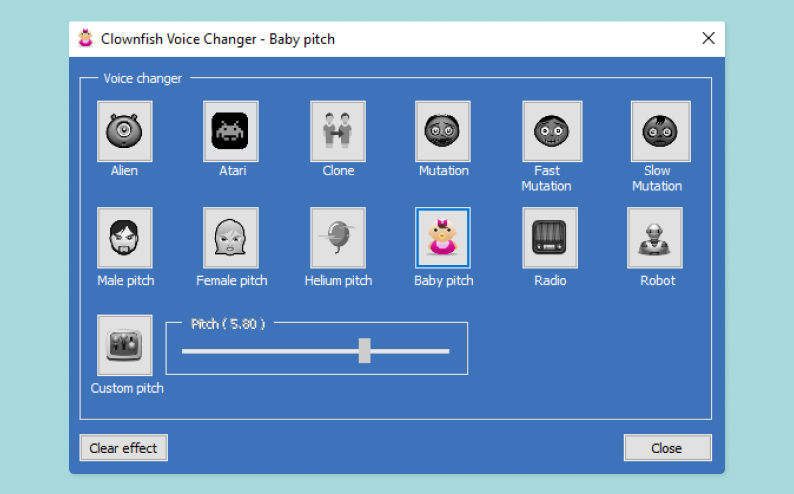
Task: Click the 'Helium pitch' text label
Action: click(x=338, y=280)
